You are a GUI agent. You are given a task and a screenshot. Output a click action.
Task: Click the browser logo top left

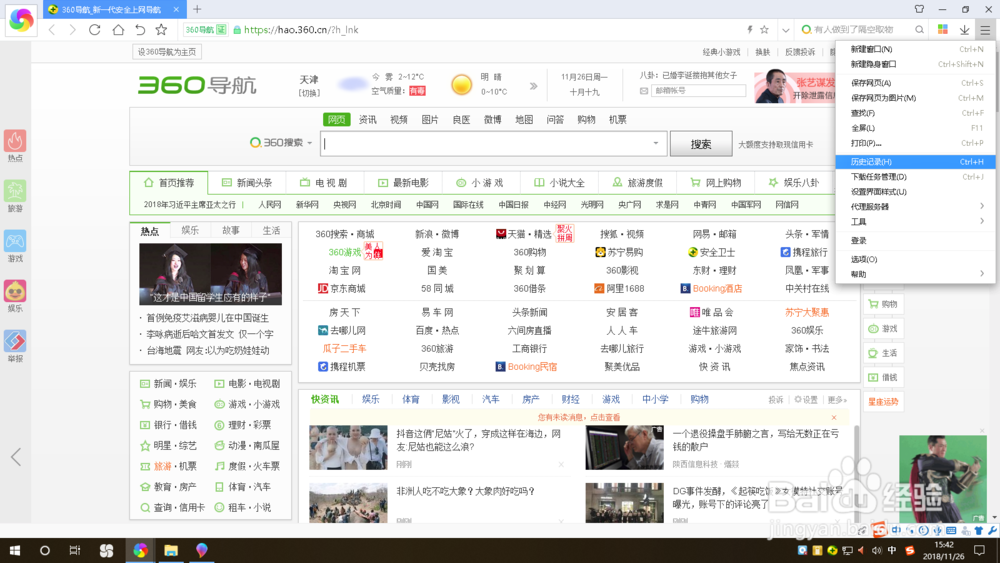(21, 20)
